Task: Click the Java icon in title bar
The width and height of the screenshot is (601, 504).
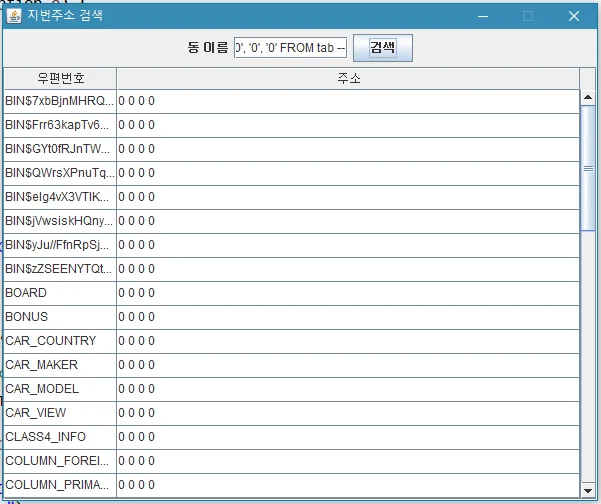Action: tap(14, 16)
